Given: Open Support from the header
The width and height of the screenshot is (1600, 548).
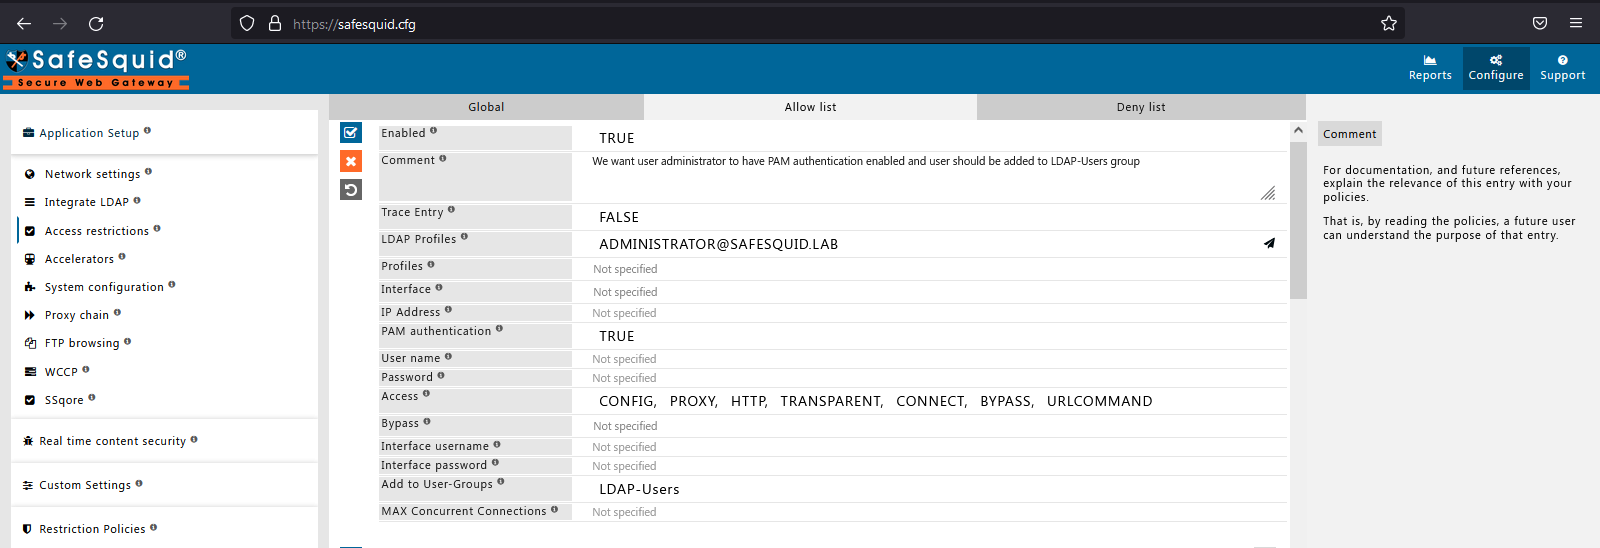Looking at the screenshot, I should [x=1563, y=68].
